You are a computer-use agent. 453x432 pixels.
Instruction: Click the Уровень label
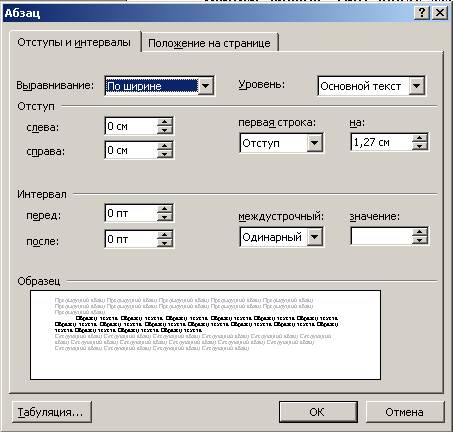262,85
